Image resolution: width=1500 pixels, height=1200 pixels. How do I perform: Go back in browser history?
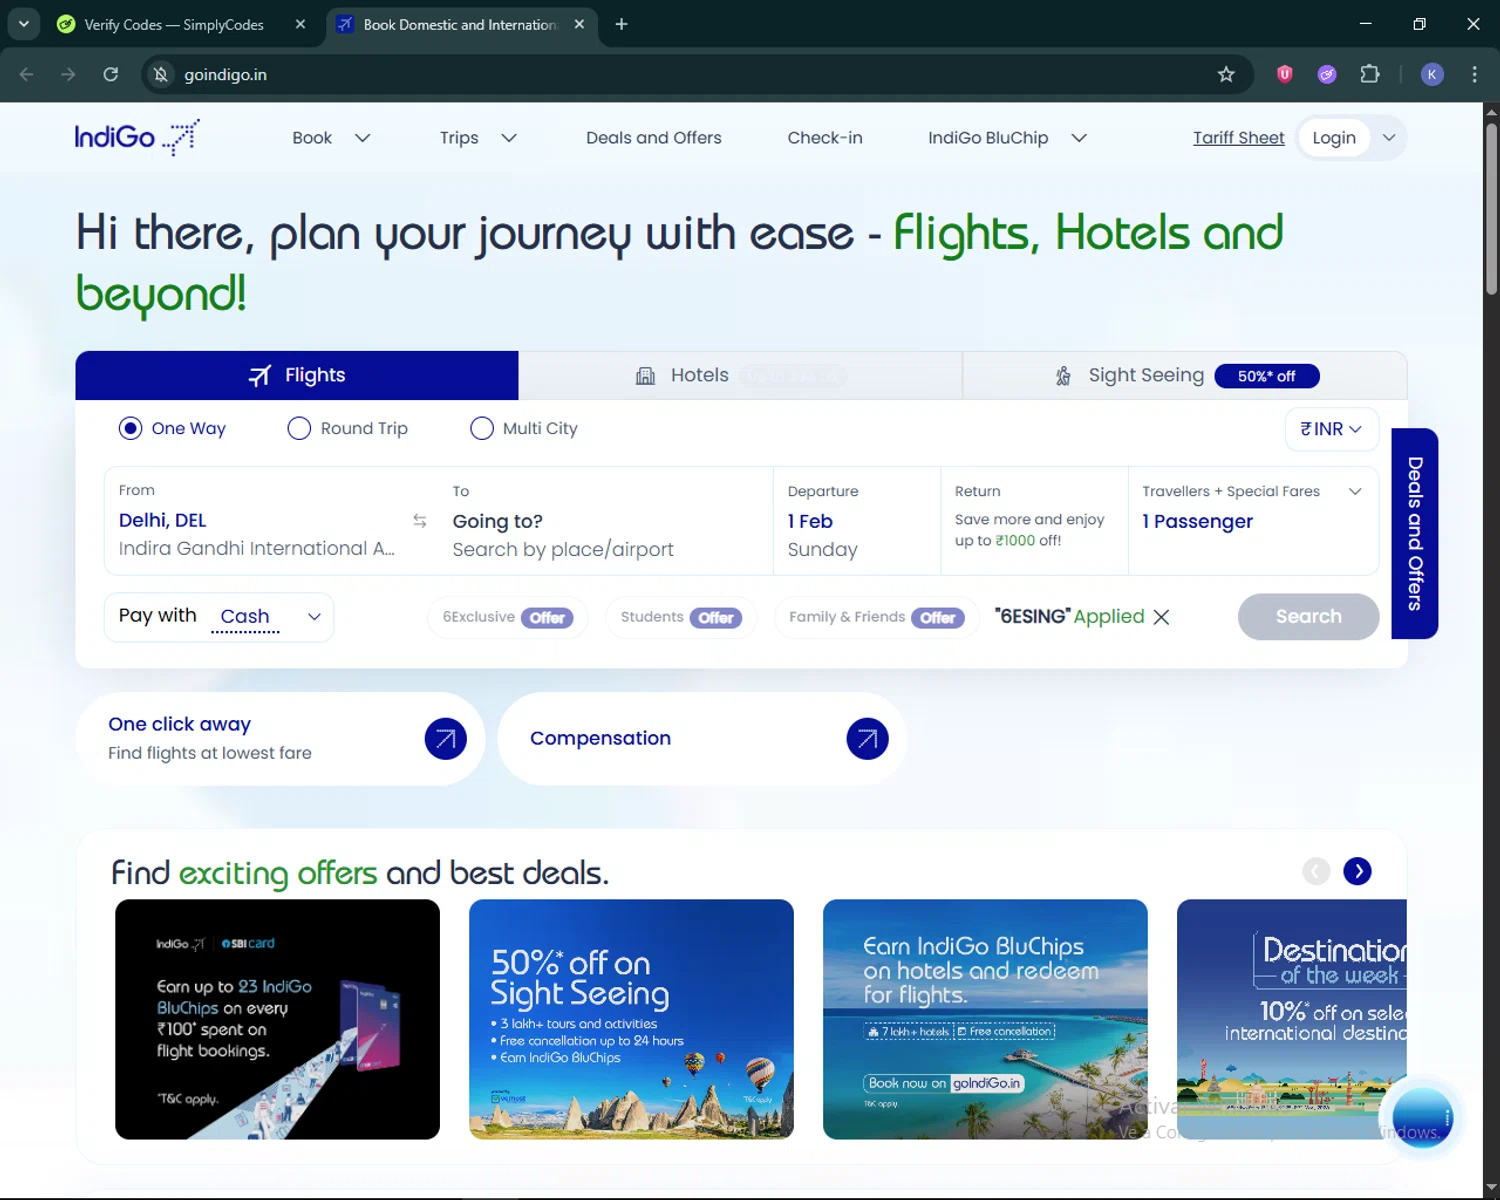27,74
